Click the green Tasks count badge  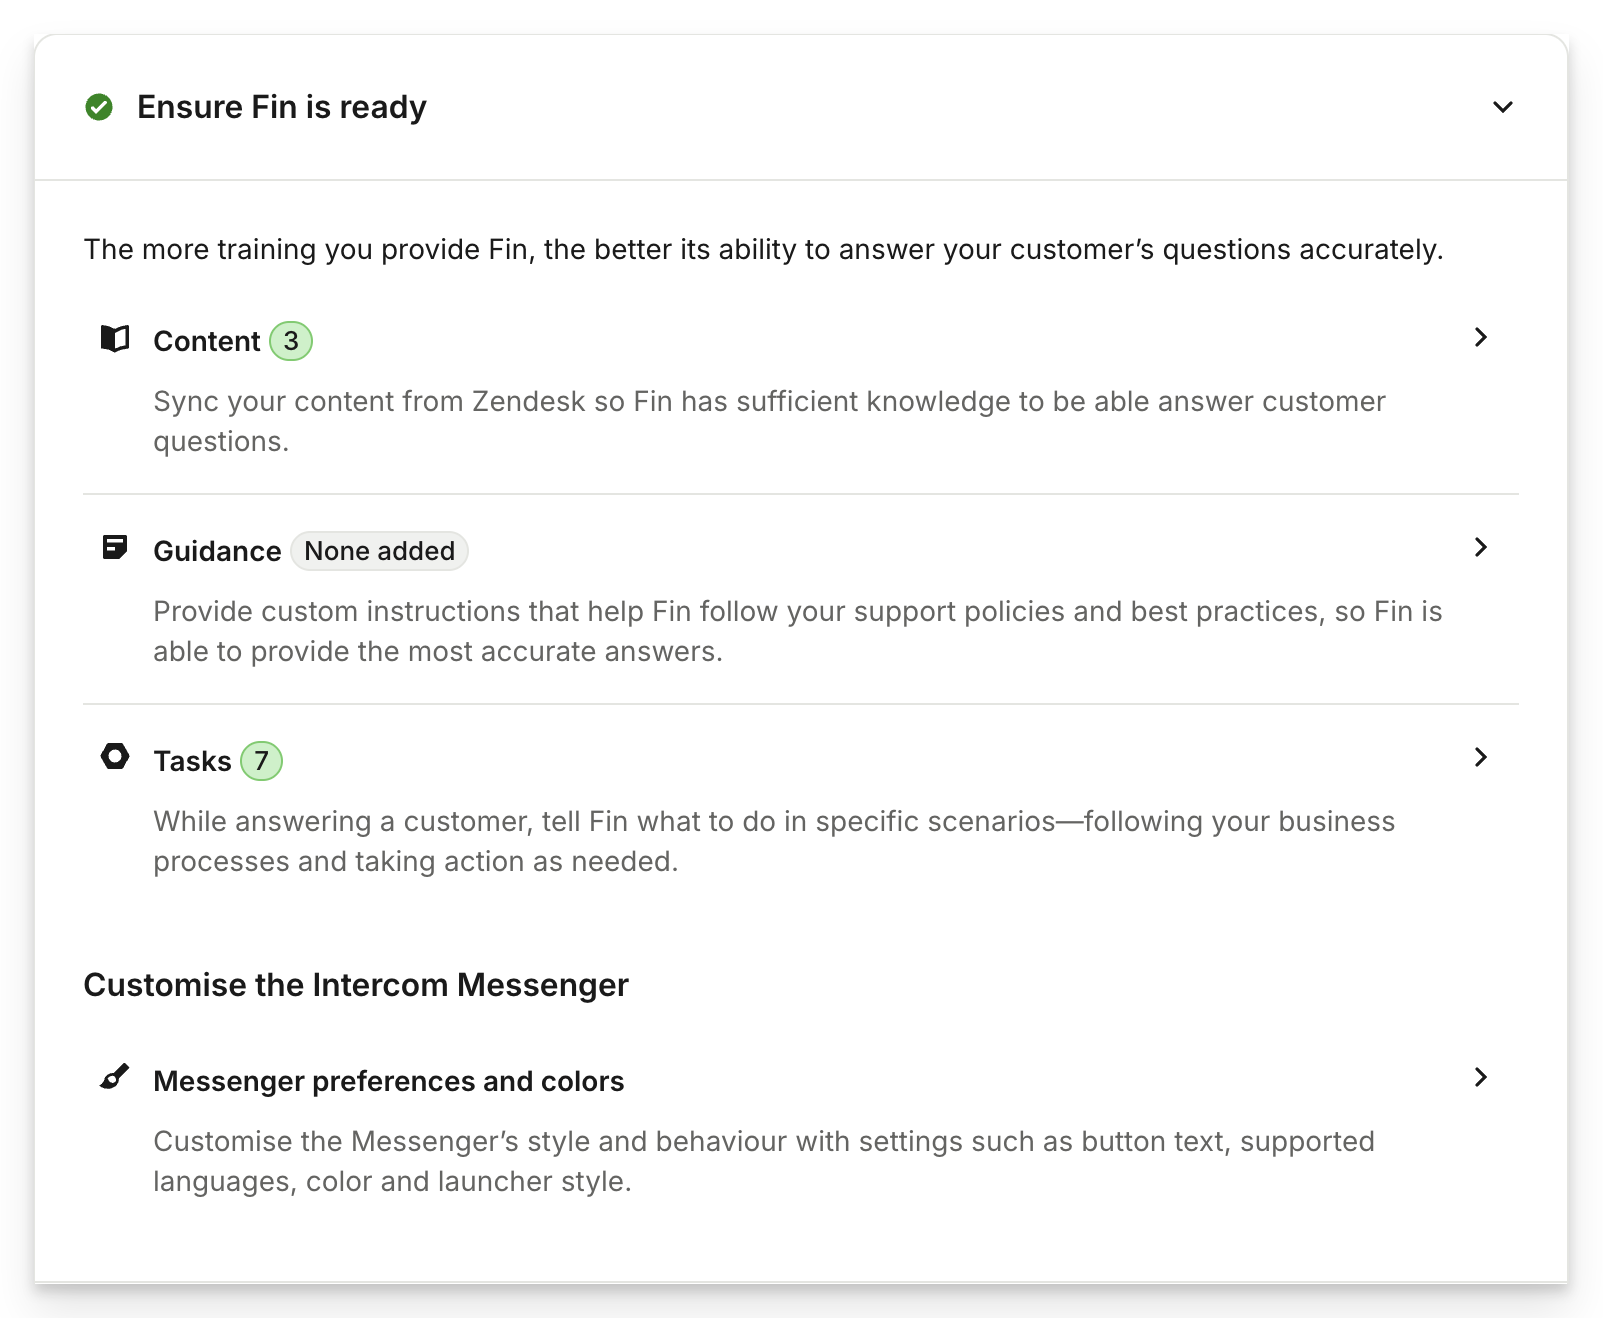pos(262,761)
